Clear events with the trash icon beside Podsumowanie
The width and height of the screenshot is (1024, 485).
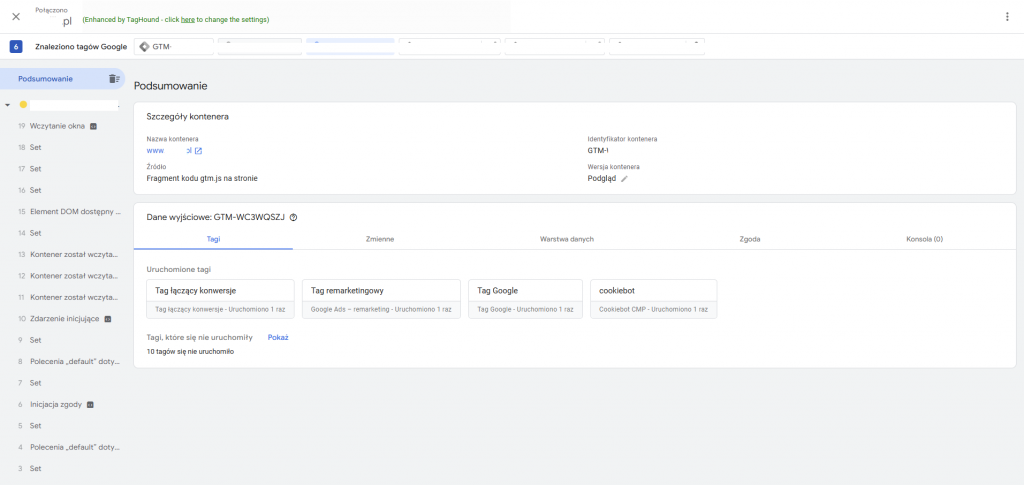click(114, 79)
